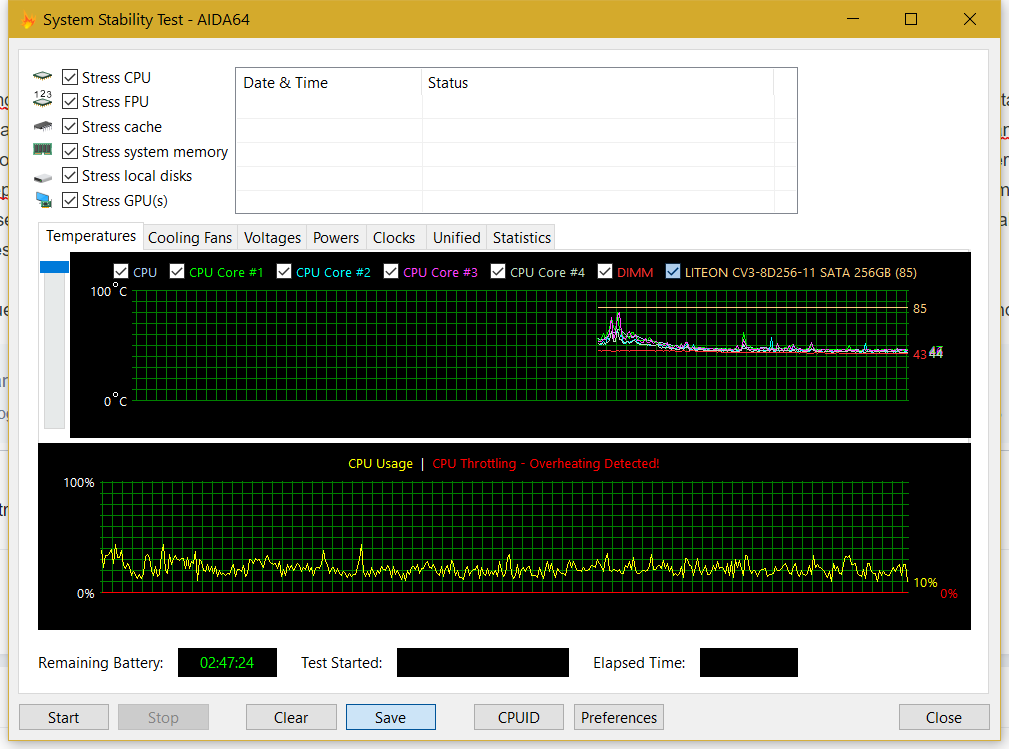
Task: Open the Powers tab
Action: (x=336, y=237)
